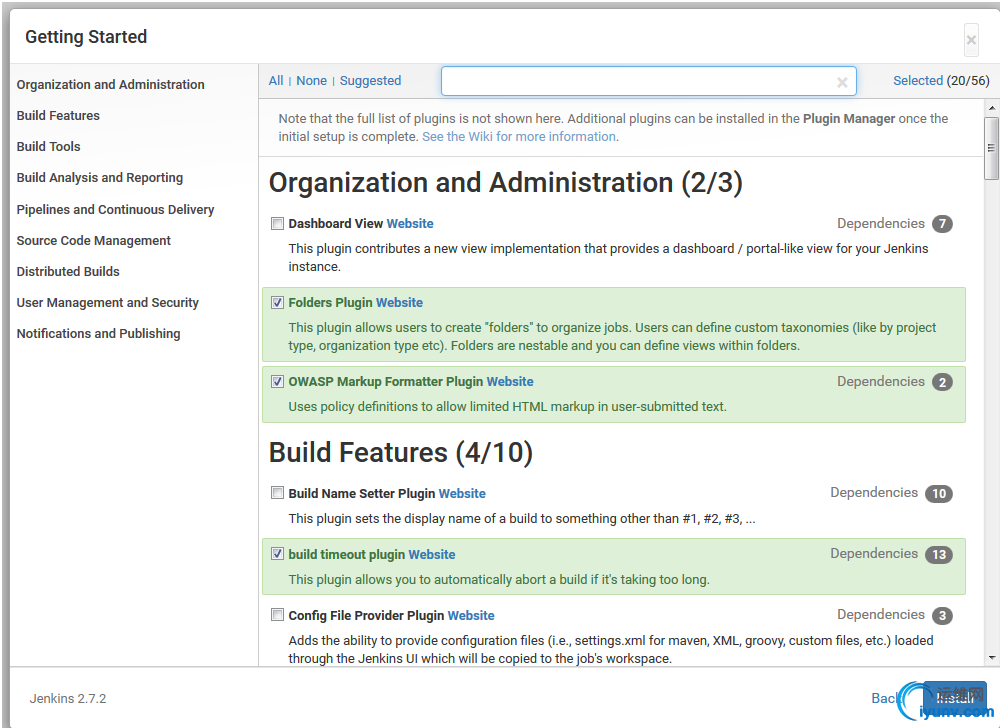
Task: Choose the Suggested plugins link
Action: pyautogui.click(x=371, y=81)
